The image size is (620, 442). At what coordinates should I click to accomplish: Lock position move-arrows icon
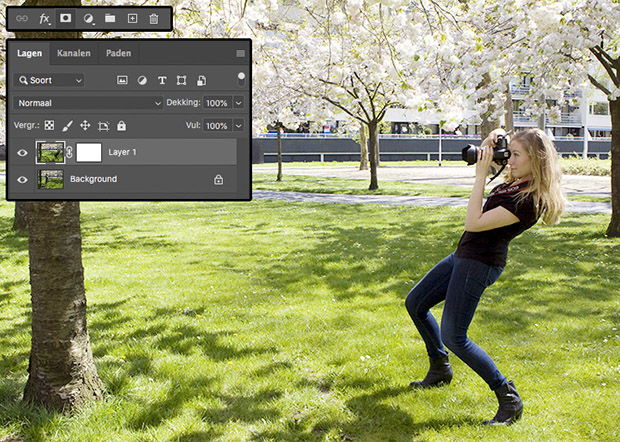pos(85,126)
